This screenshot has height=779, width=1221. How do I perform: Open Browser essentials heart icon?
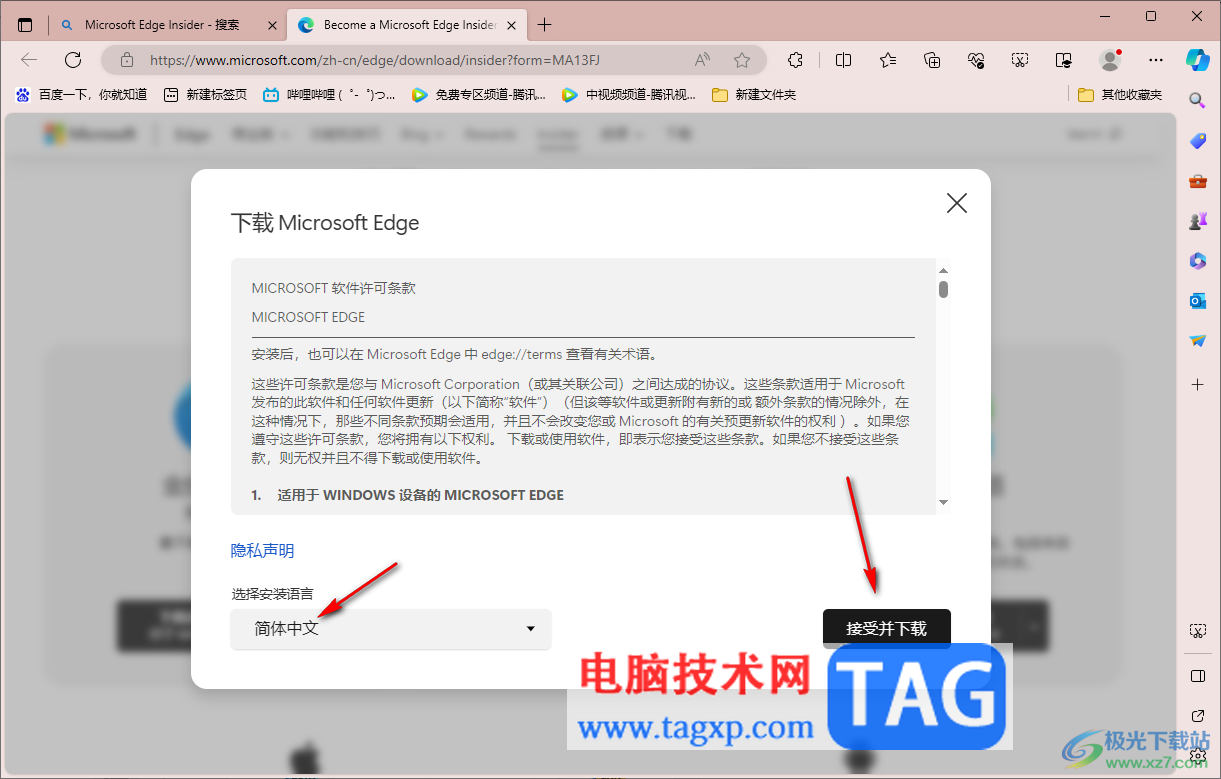tap(976, 60)
